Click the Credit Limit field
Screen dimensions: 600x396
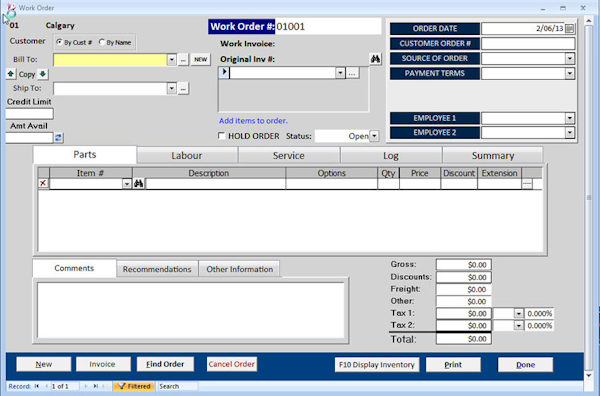[29, 114]
